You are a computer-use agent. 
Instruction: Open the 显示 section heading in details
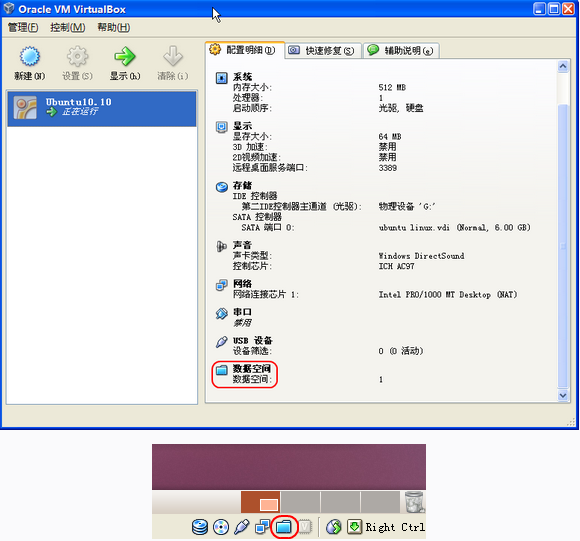[242, 126]
